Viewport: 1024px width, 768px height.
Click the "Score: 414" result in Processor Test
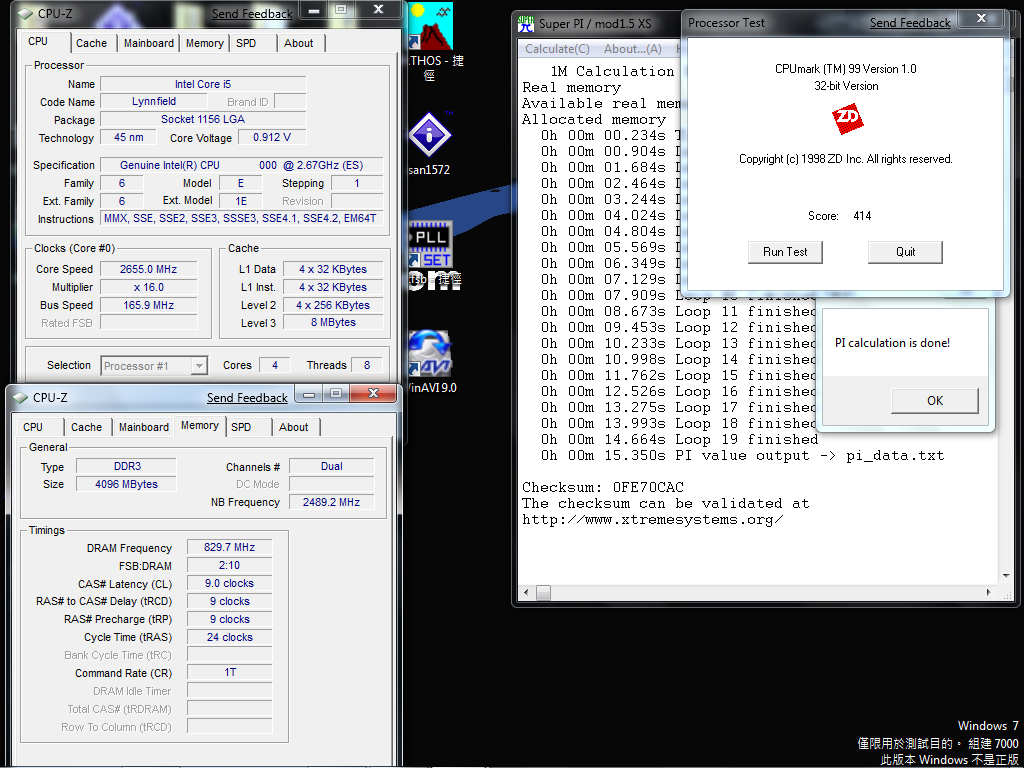(x=839, y=216)
